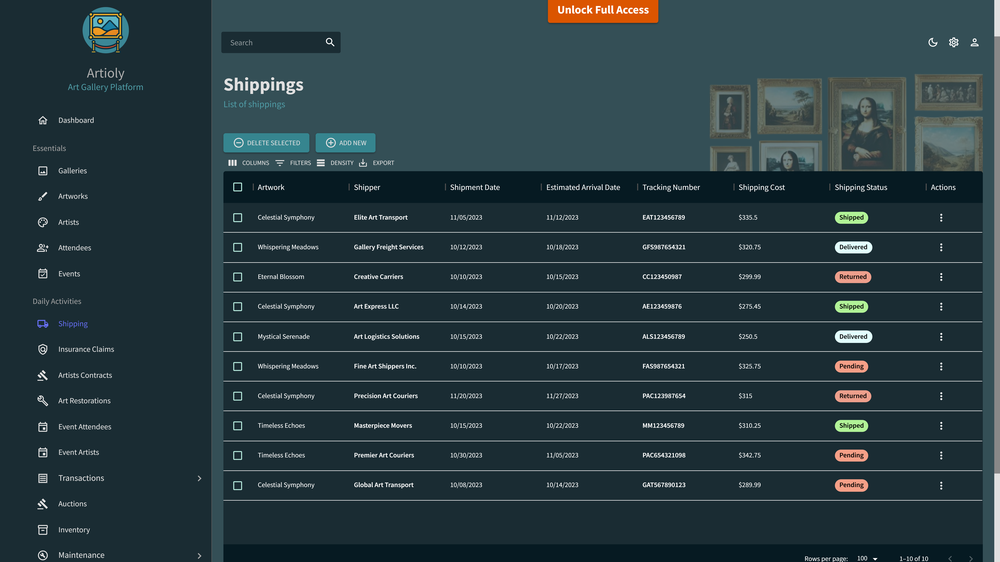Open rows per page dropdown
Viewport: 1000px width, 562px height.
pos(867,558)
